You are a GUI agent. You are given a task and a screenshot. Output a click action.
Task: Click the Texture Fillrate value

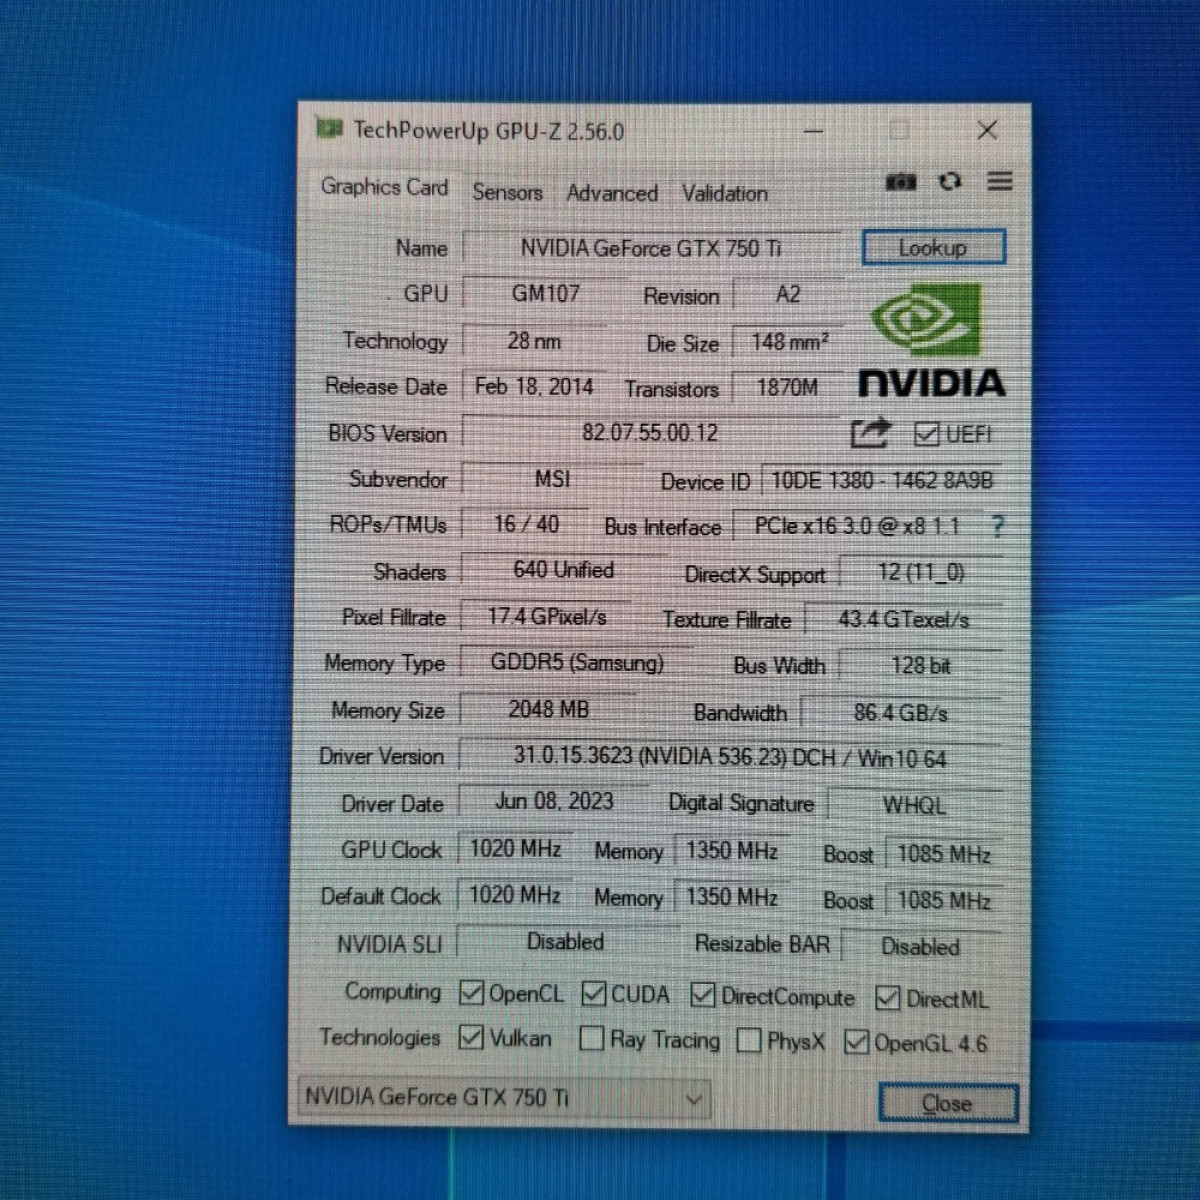(x=903, y=620)
